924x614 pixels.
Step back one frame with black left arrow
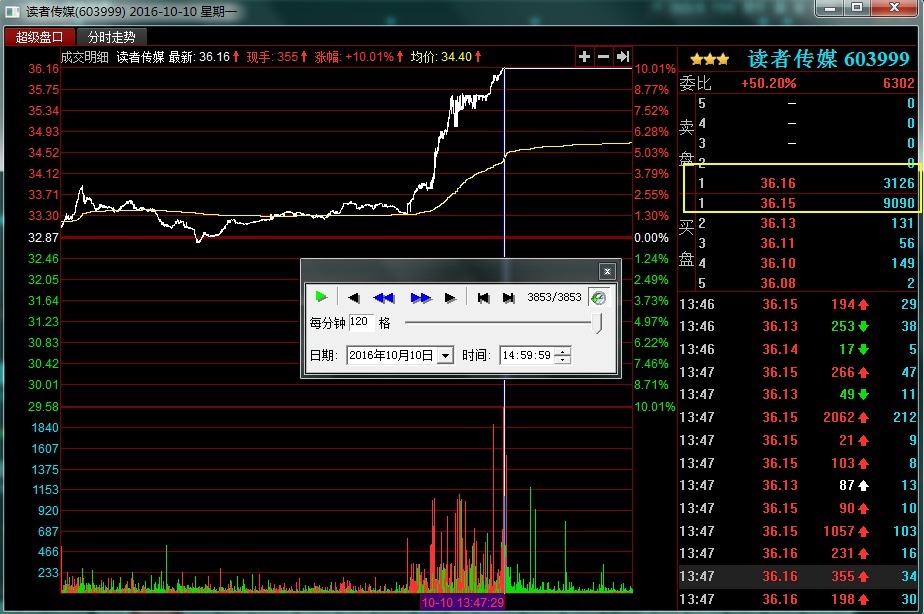click(353, 297)
